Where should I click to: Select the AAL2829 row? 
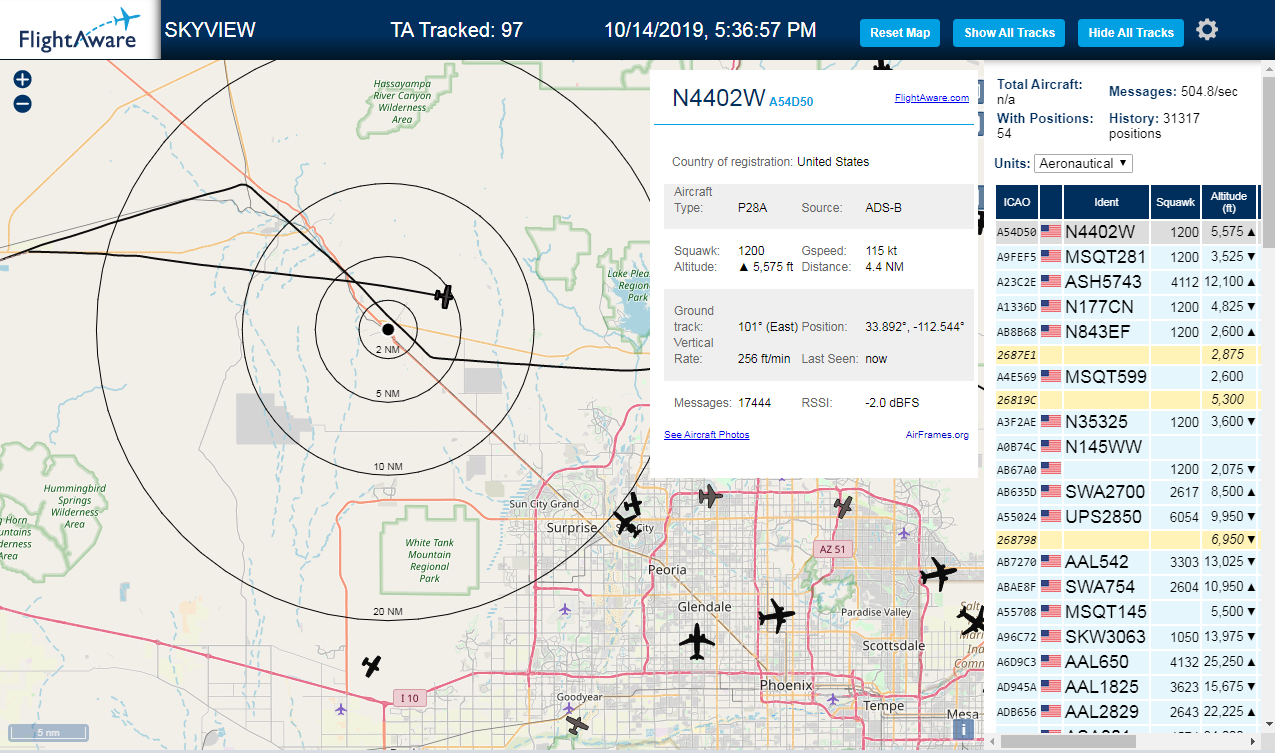tap(1127, 712)
